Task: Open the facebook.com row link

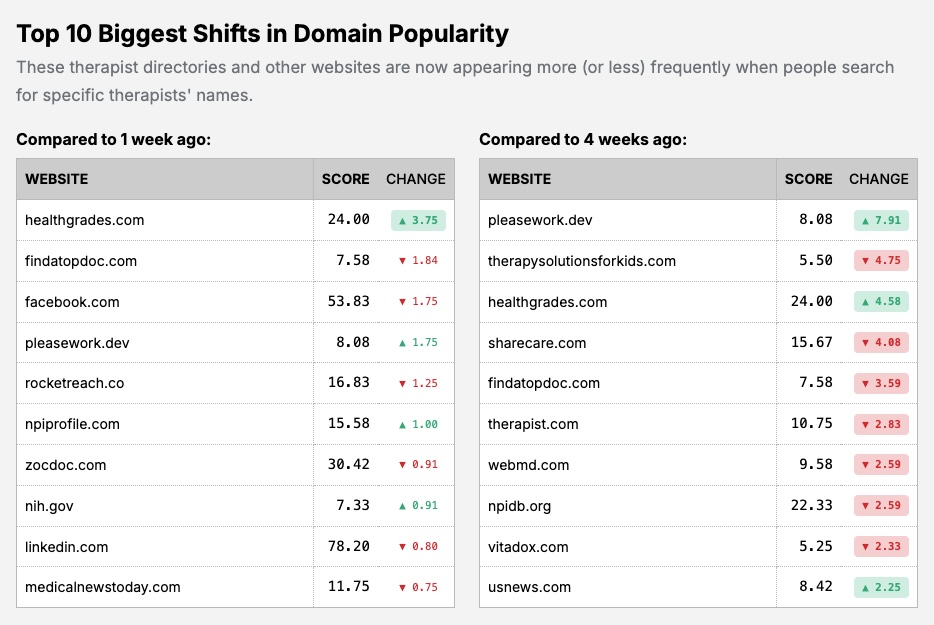Action: (x=72, y=302)
